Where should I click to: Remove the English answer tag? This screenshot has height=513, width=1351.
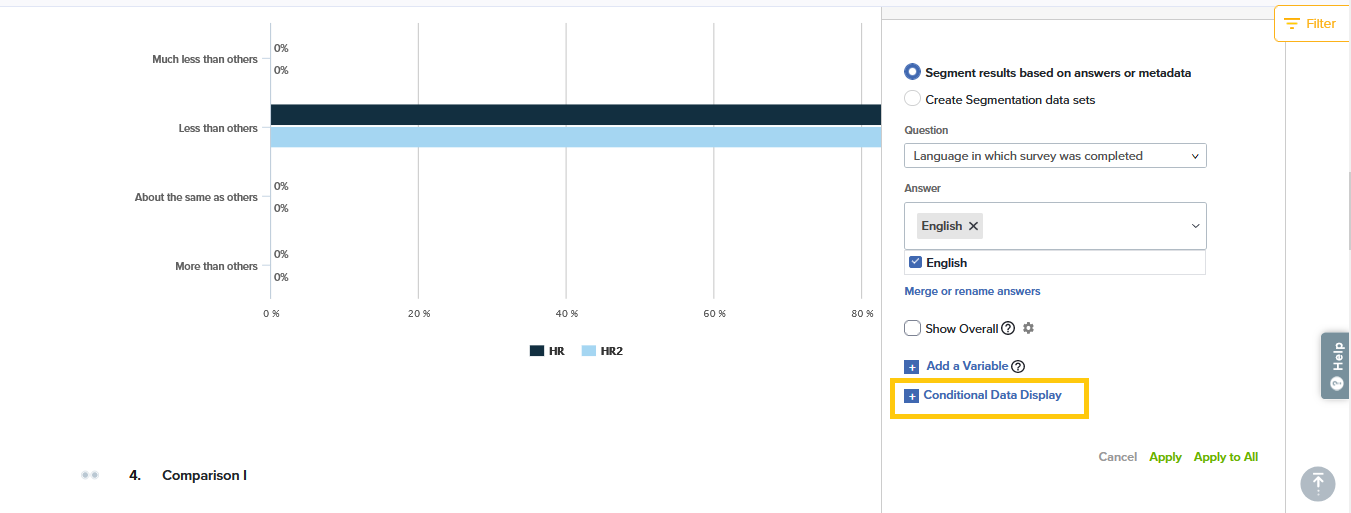[973, 226]
